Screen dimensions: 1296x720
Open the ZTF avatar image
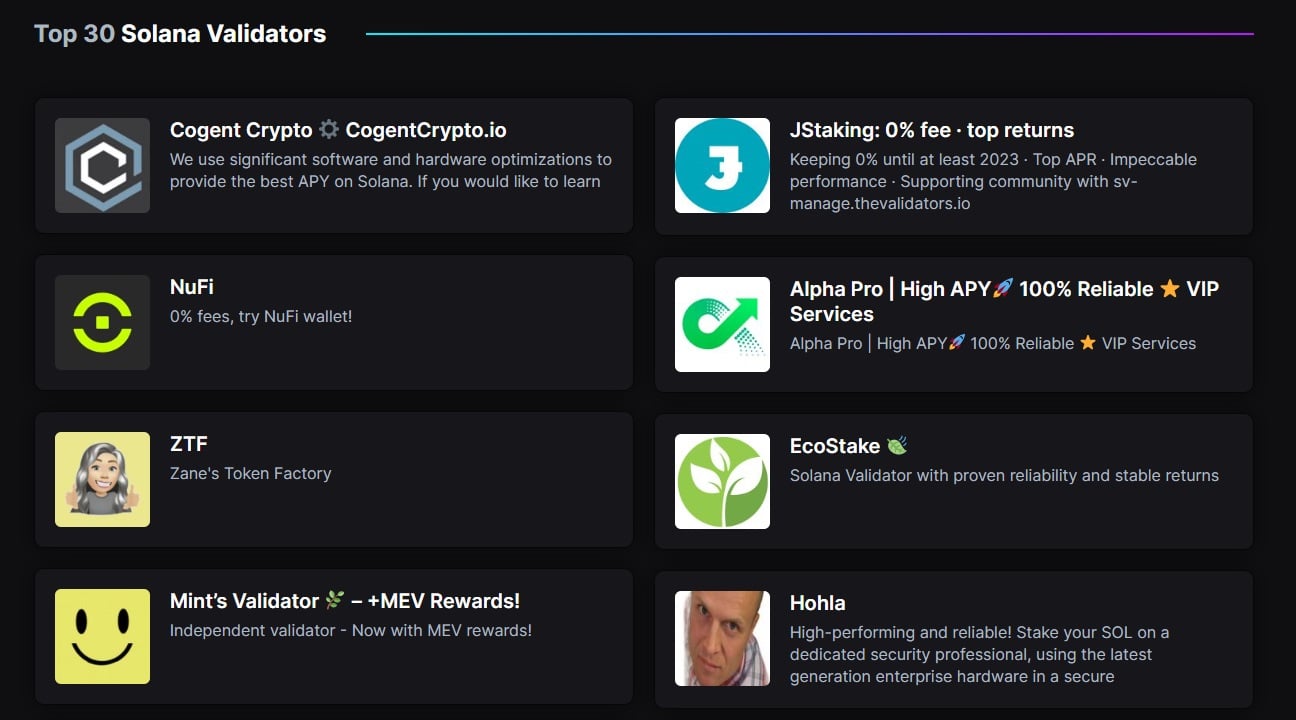click(102, 480)
